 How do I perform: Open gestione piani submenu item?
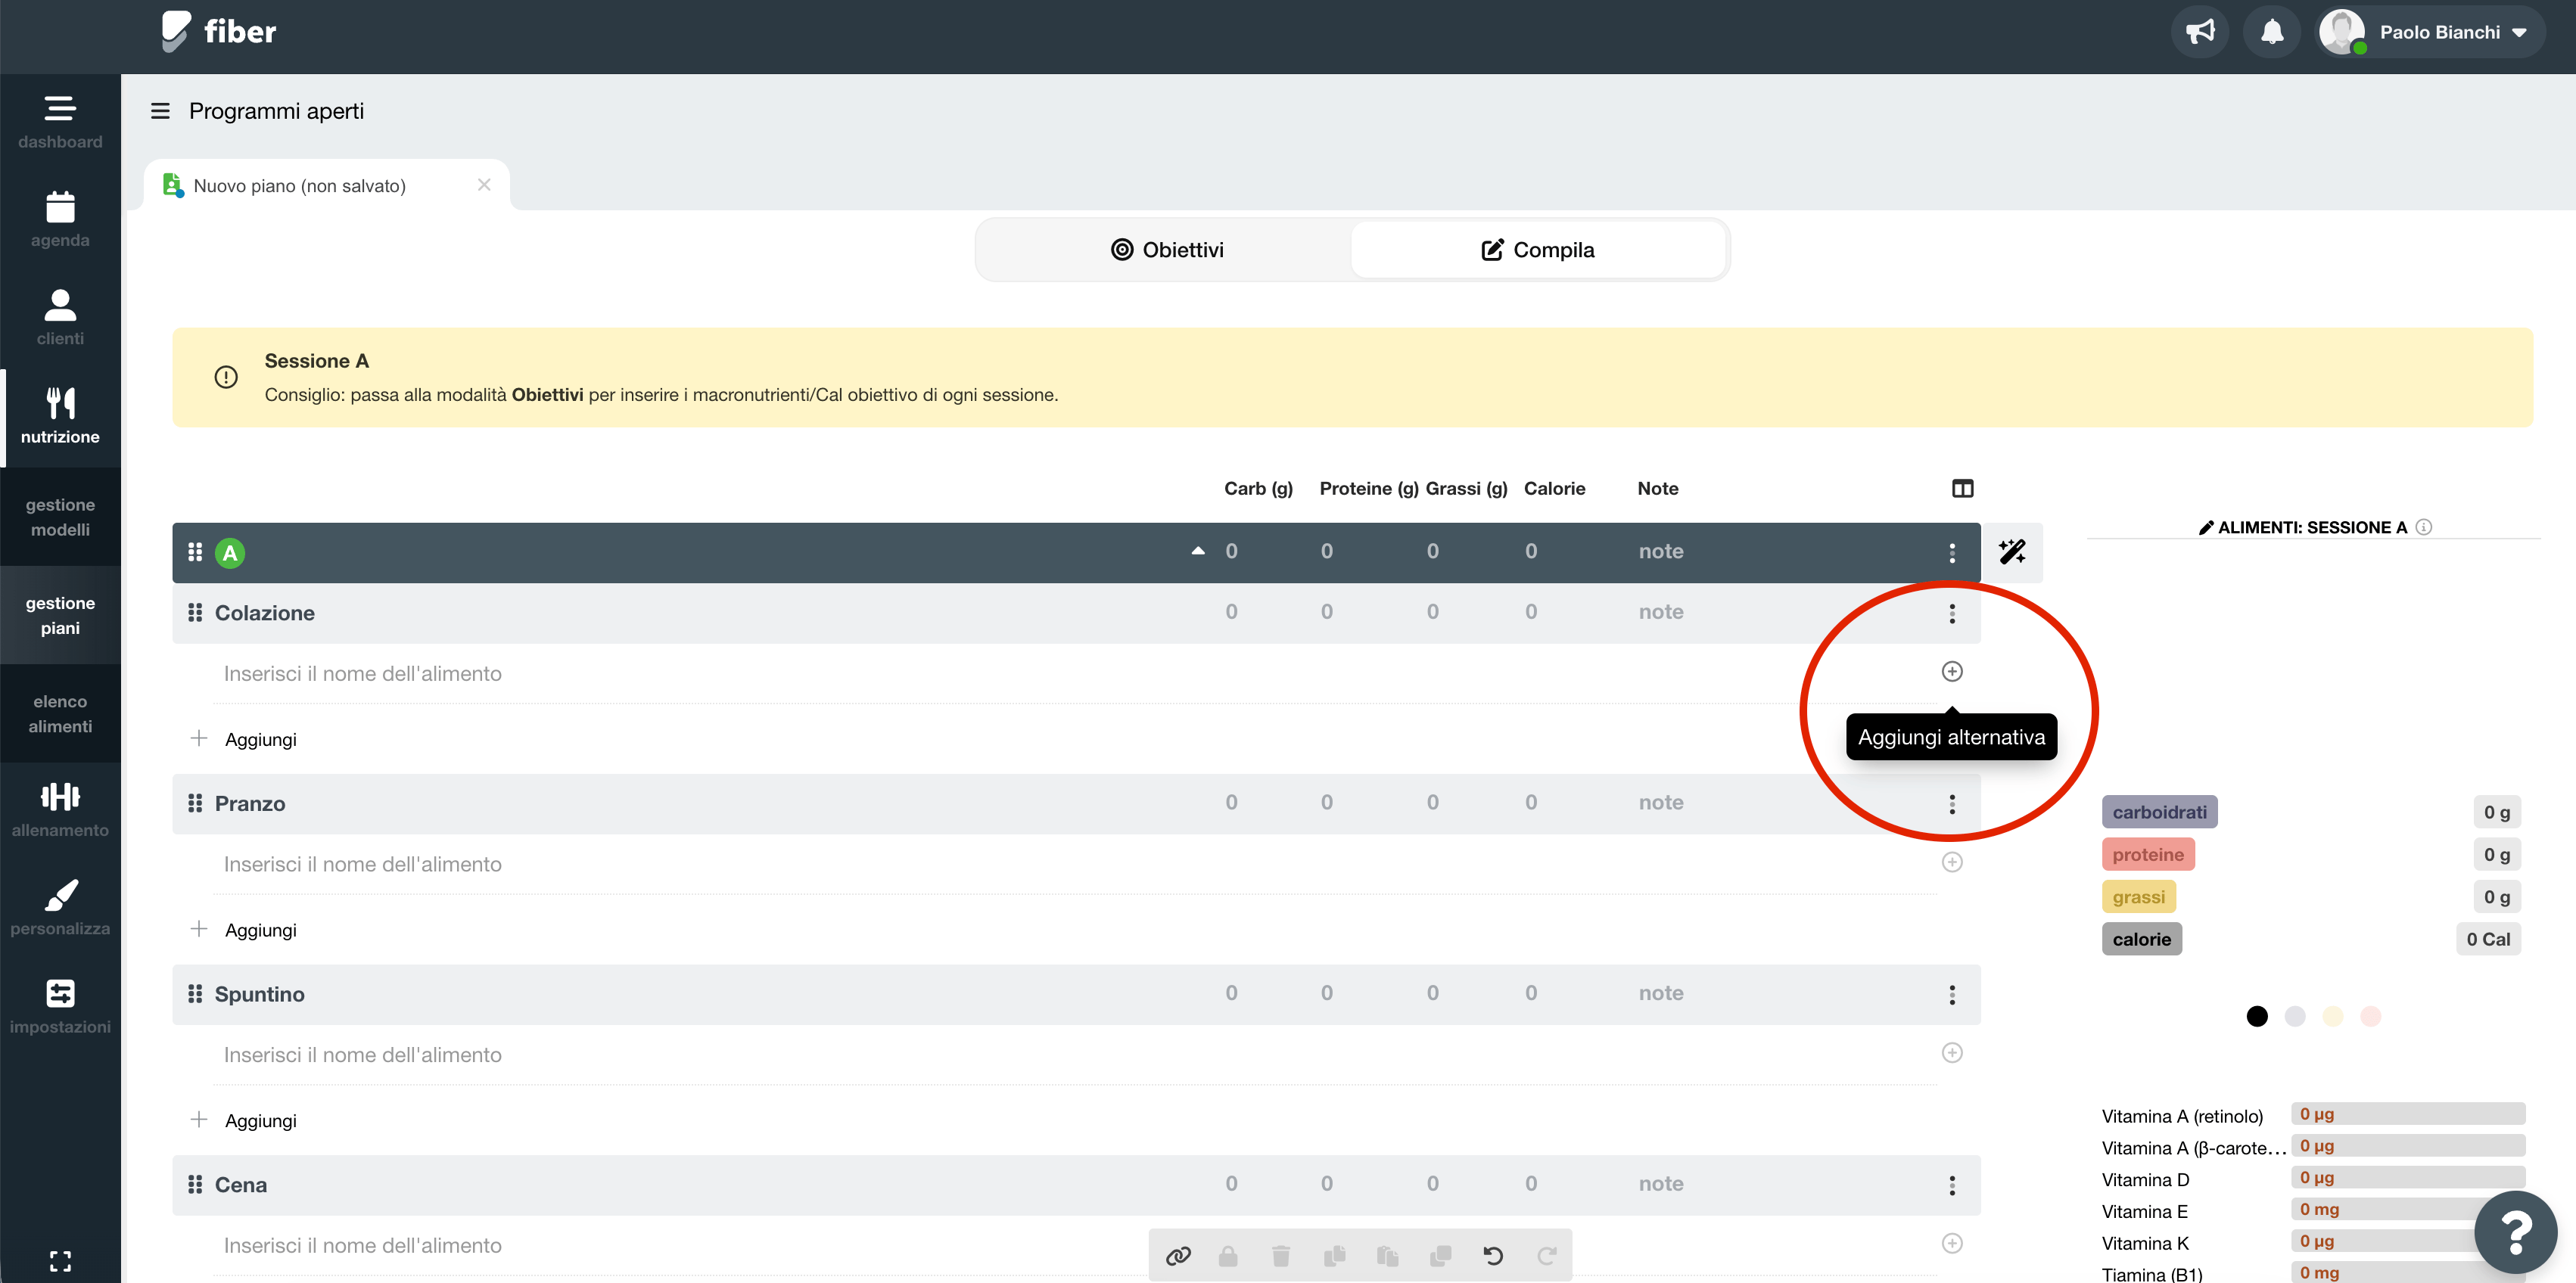(x=60, y=615)
